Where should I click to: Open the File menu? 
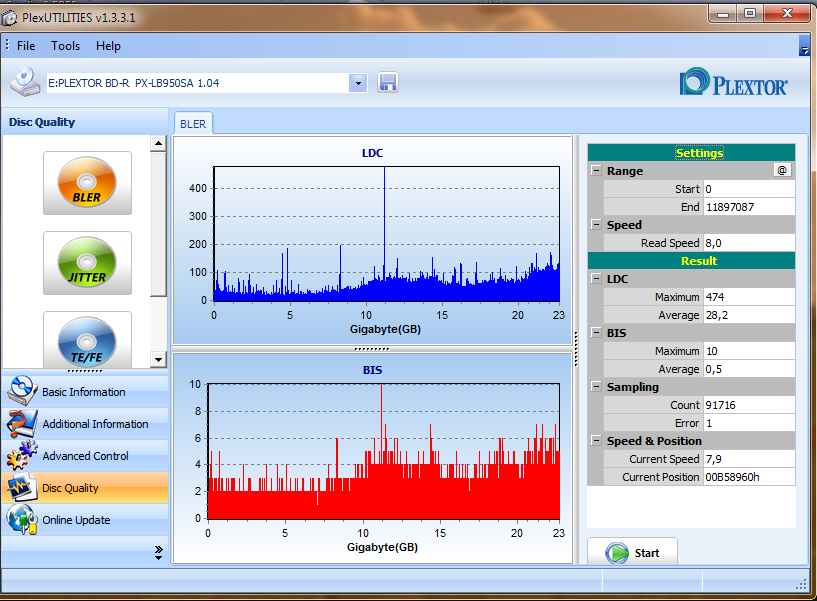26,46
